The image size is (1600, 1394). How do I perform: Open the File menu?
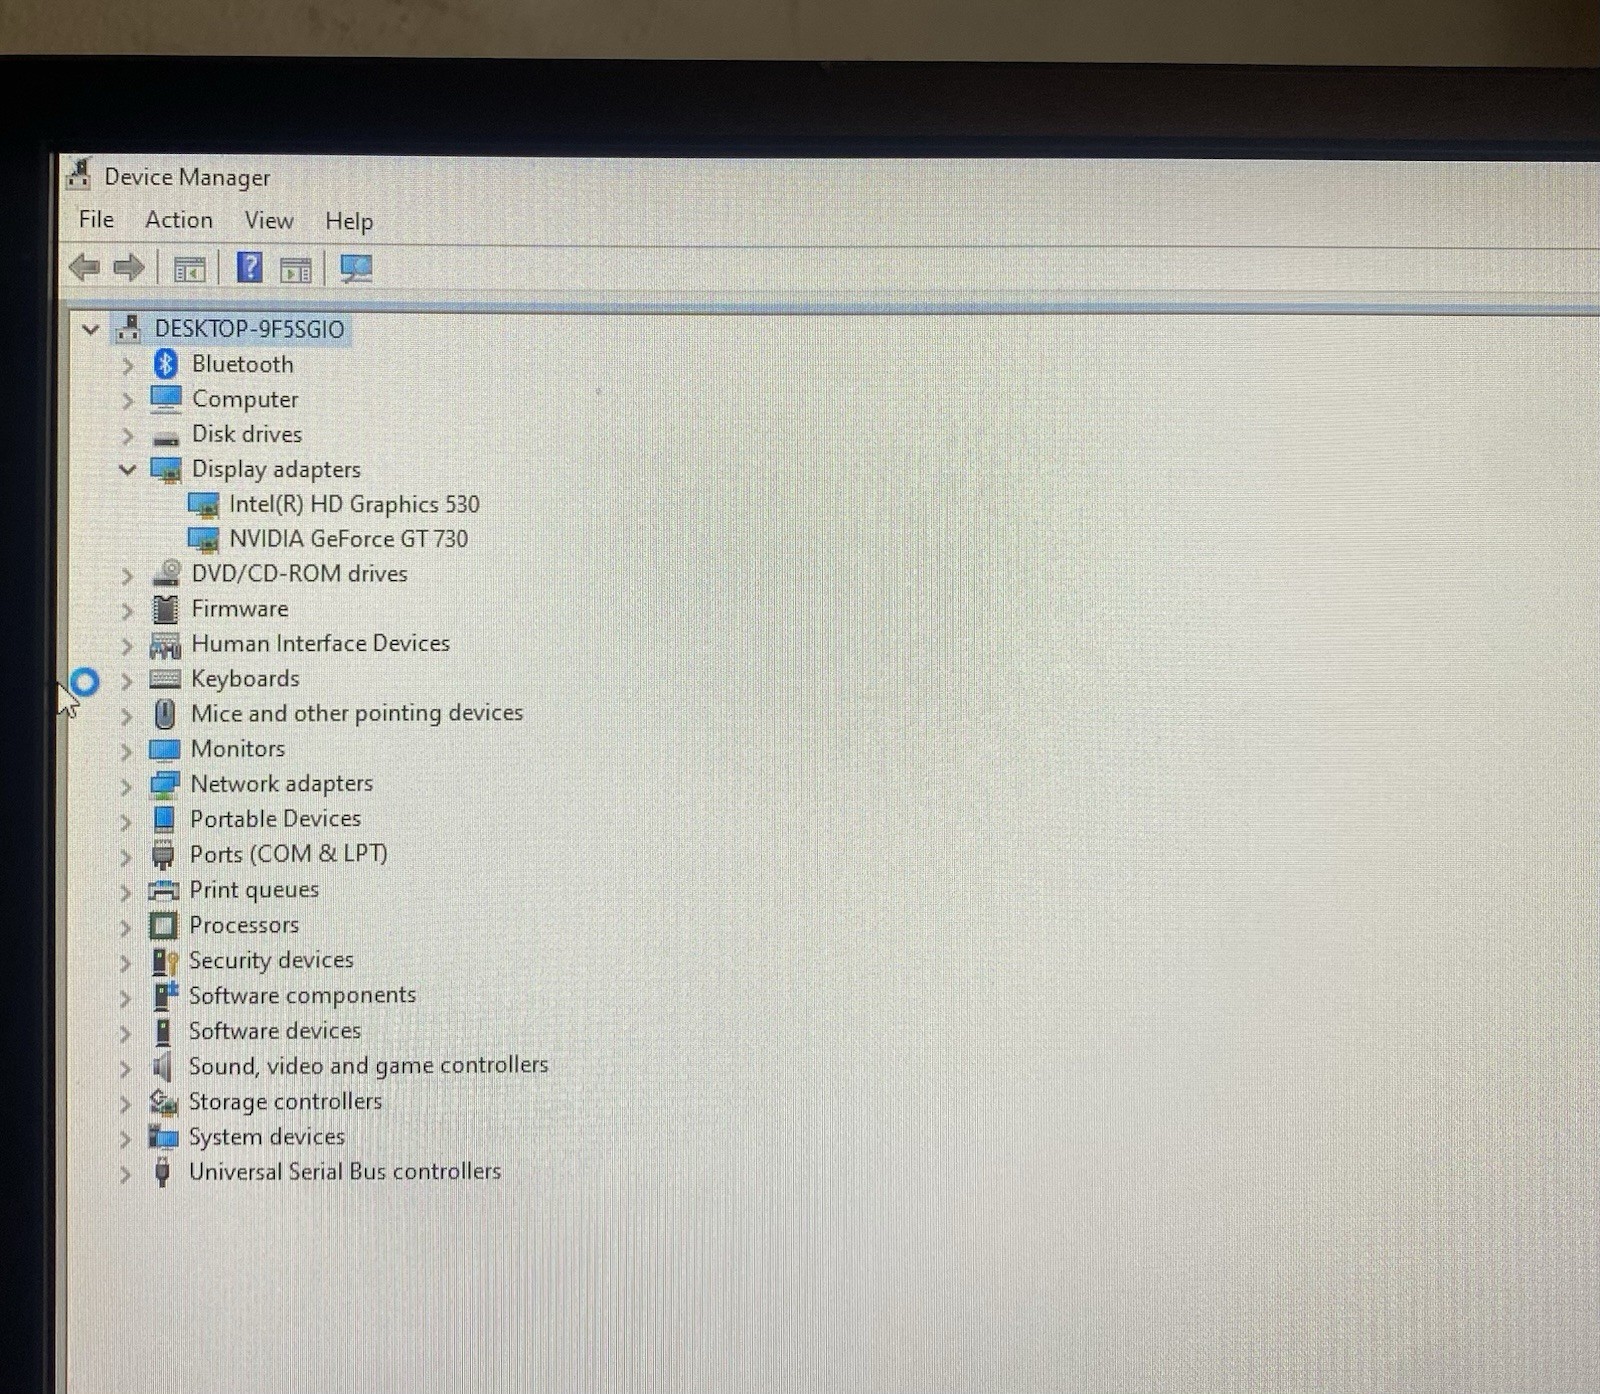point(96,219)
